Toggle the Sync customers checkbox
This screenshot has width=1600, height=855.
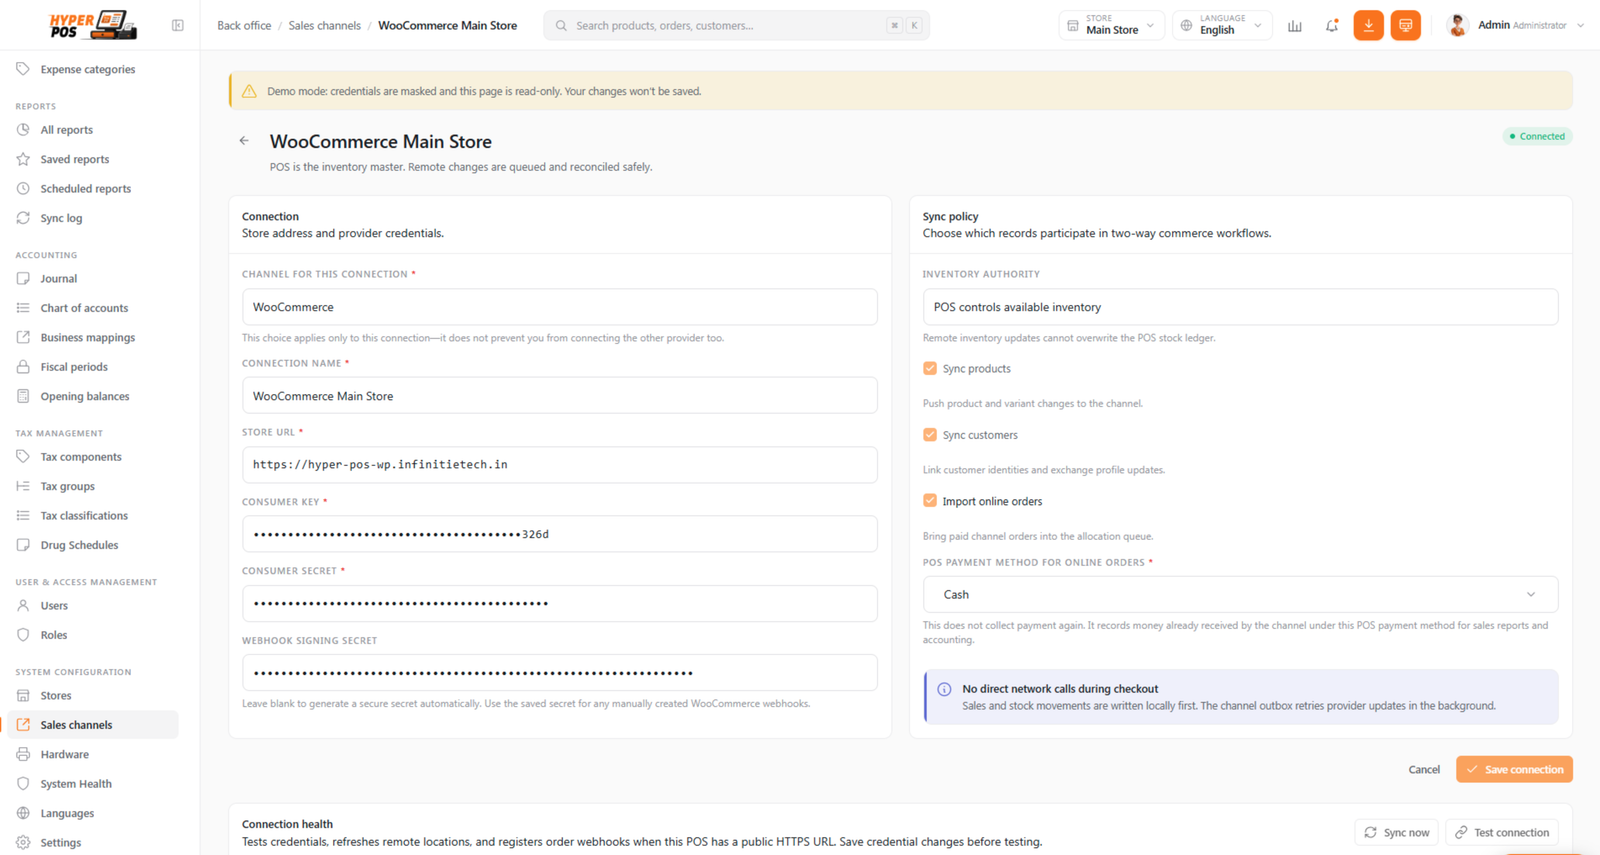tap(930, 435)
